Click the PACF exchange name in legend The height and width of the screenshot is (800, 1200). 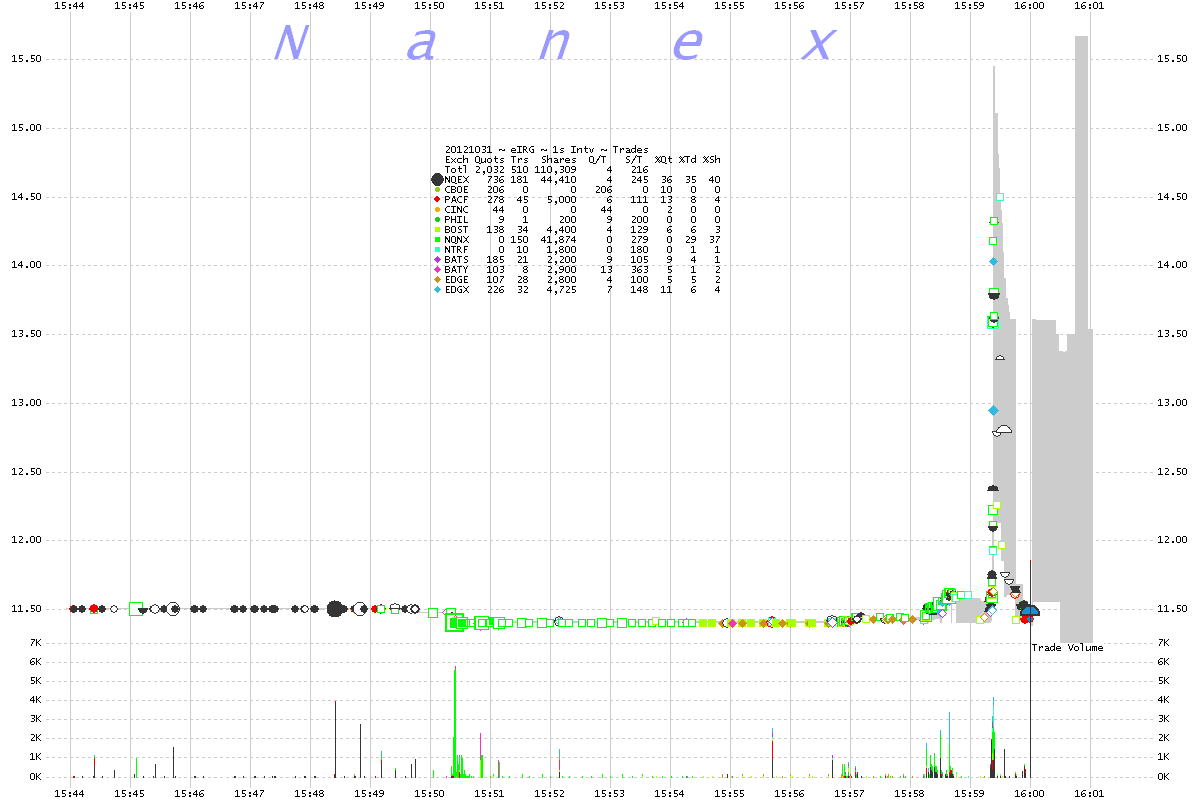tap(456, 200)
